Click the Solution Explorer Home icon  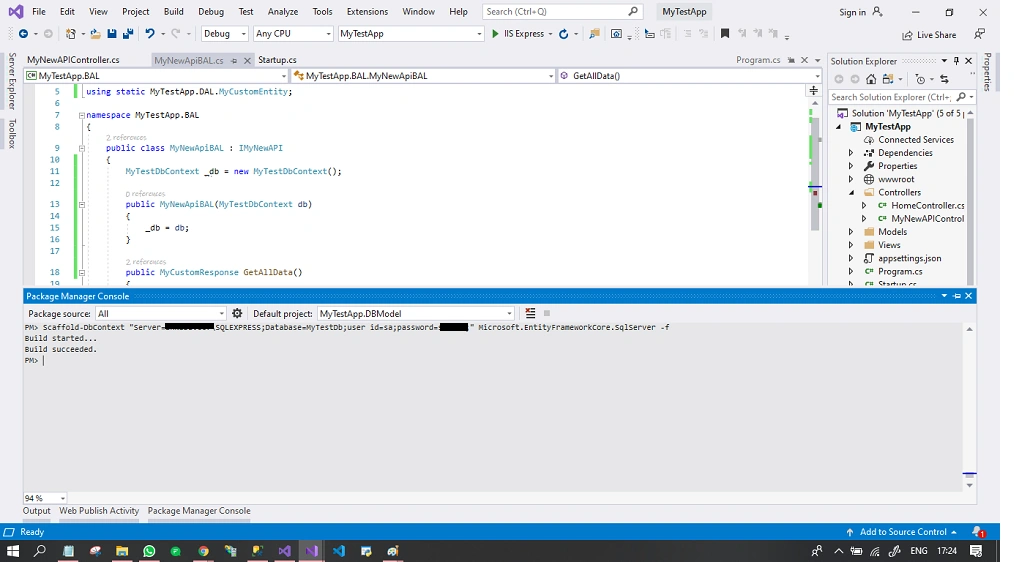[x=871, y=79]
